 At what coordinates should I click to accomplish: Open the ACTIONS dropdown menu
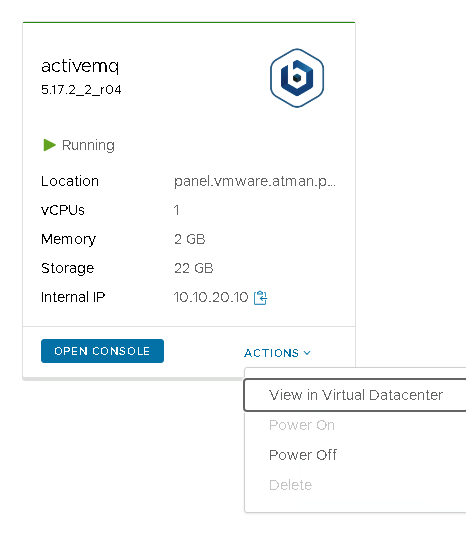coord(277,353)
